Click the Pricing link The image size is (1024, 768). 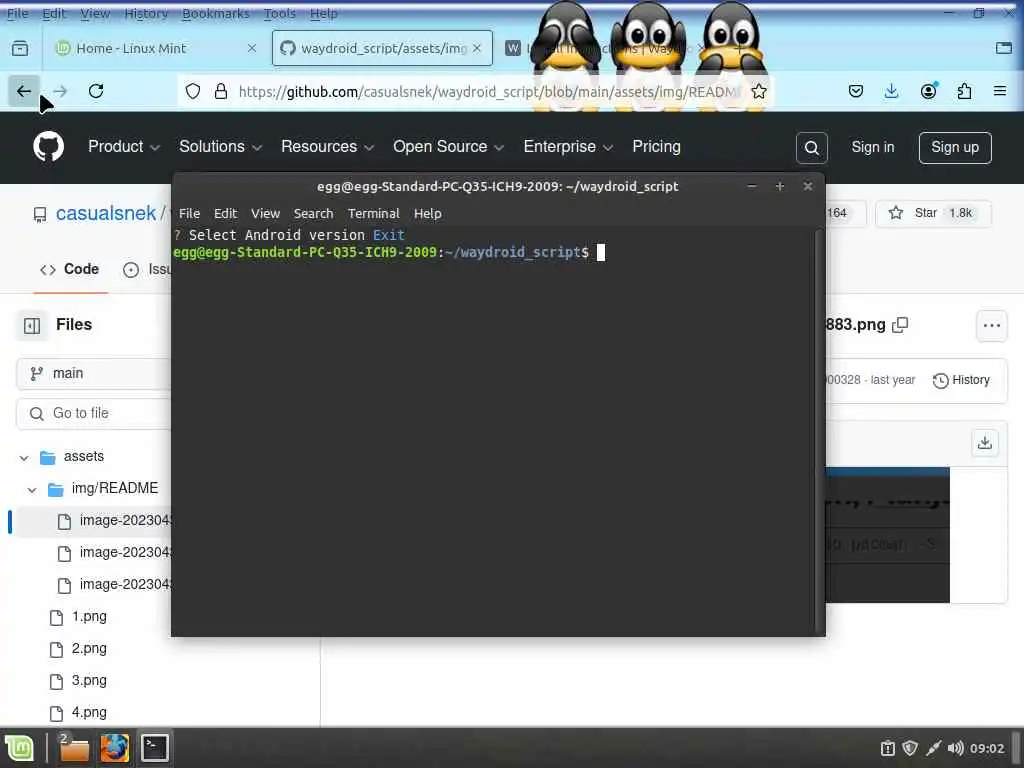pos(656,147)
